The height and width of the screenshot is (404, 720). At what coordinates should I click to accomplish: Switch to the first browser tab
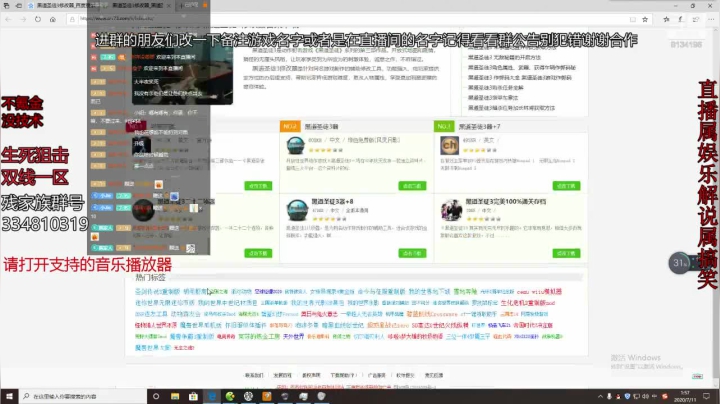pos(62,6)
